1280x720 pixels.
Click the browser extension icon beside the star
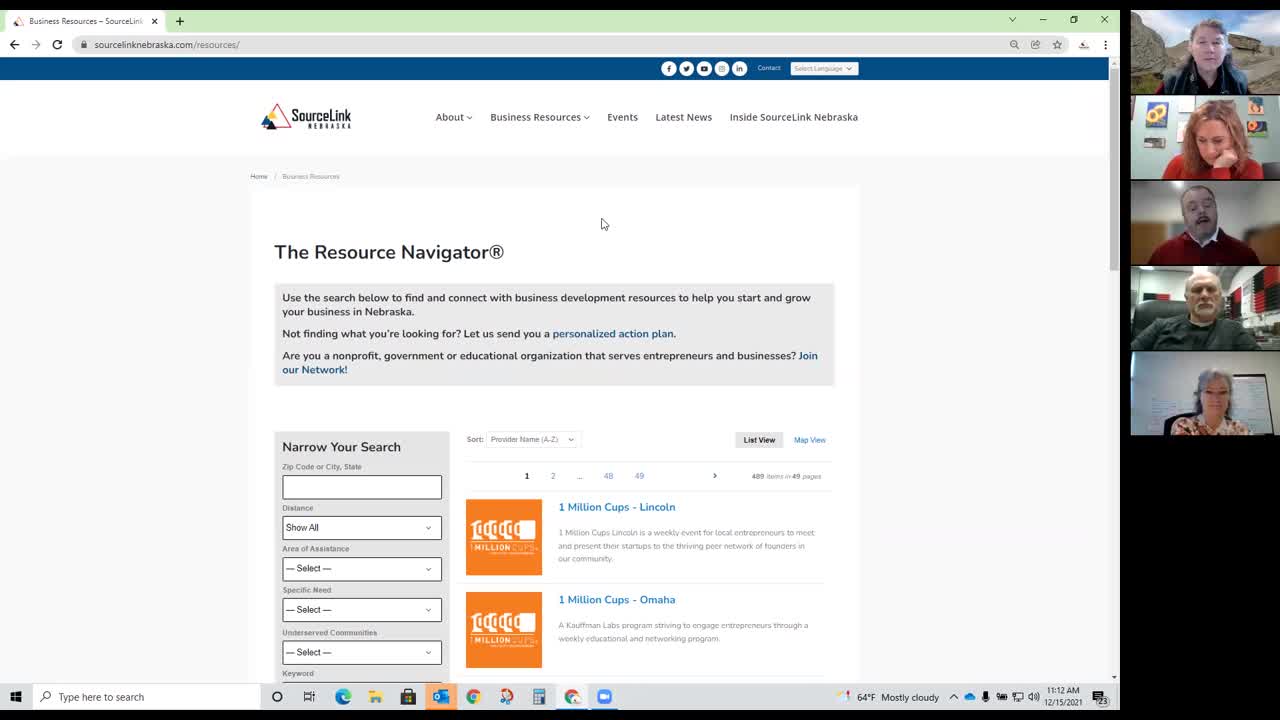1084,44
